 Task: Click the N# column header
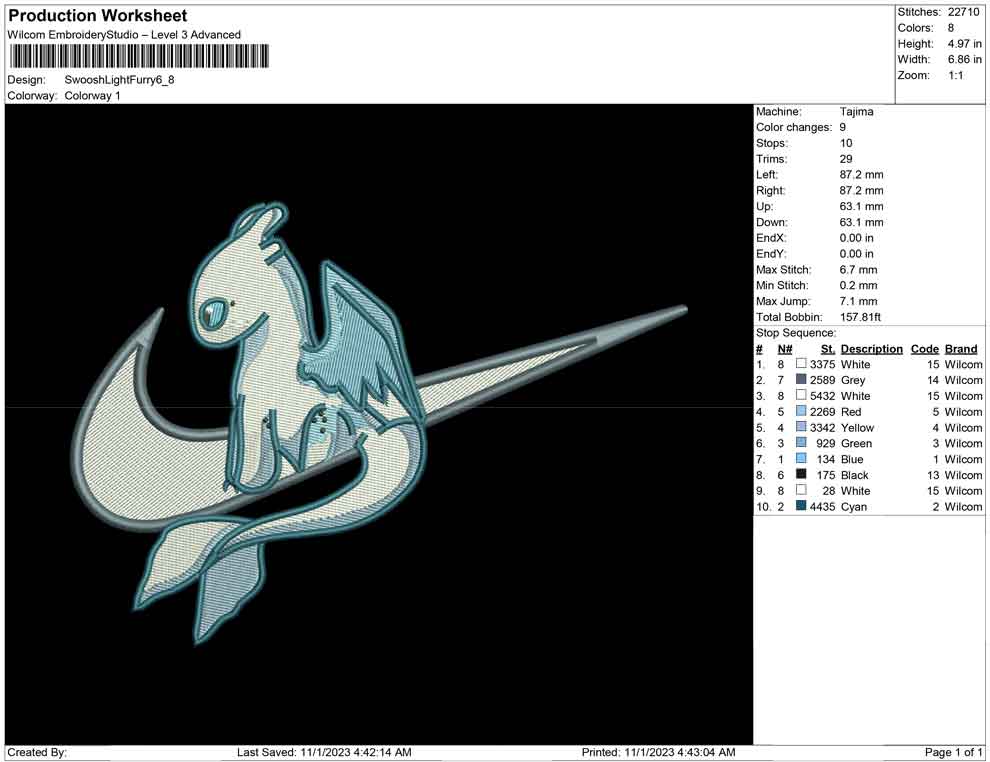click(x=785, y=349)
